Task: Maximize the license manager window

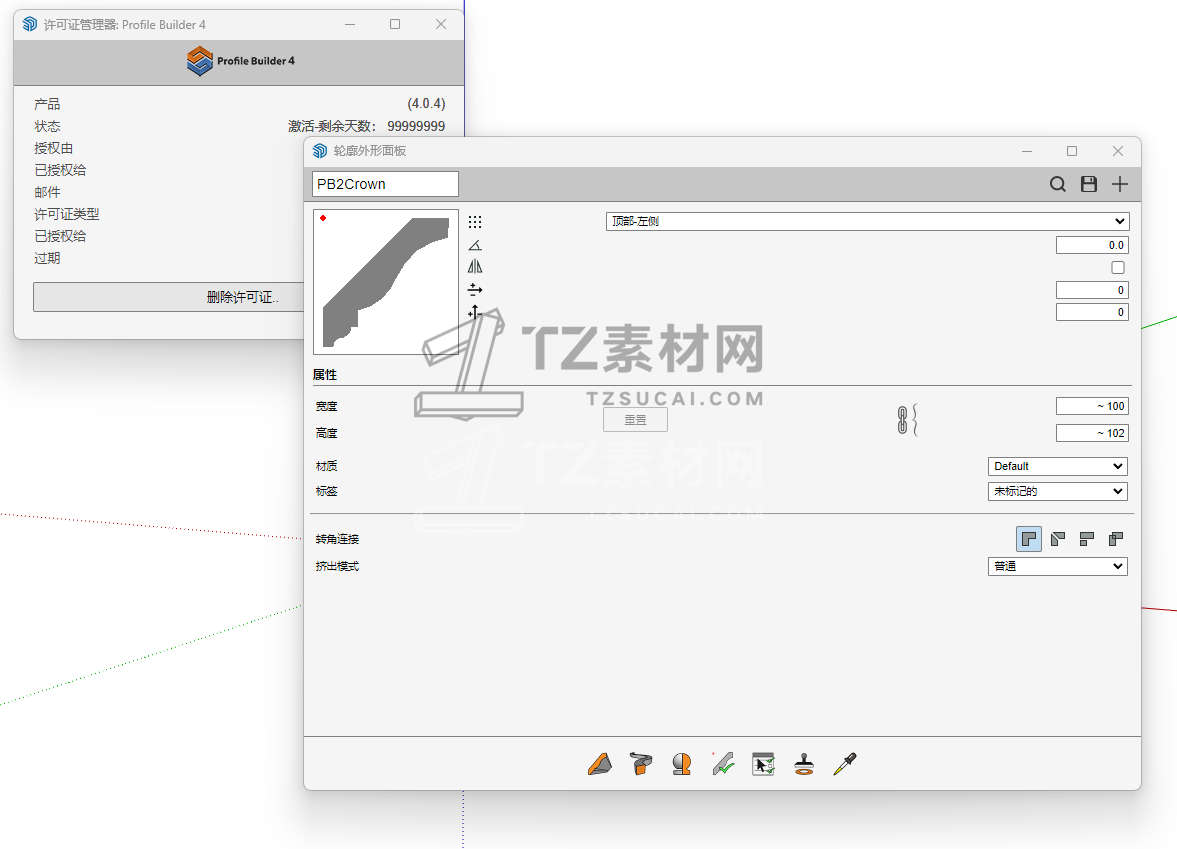Action: 395,24
